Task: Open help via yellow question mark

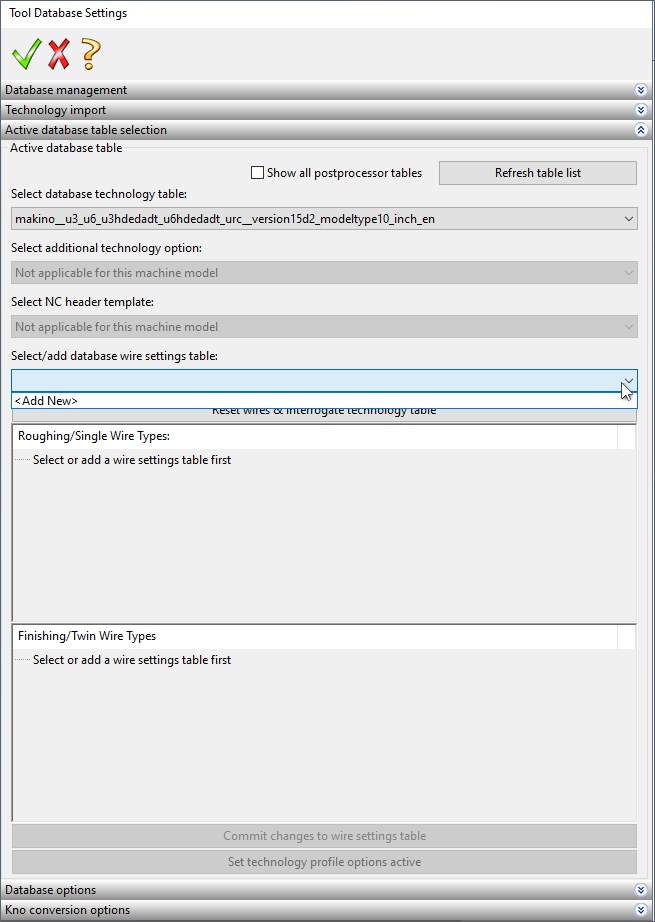Action: (x=91, y=54)
